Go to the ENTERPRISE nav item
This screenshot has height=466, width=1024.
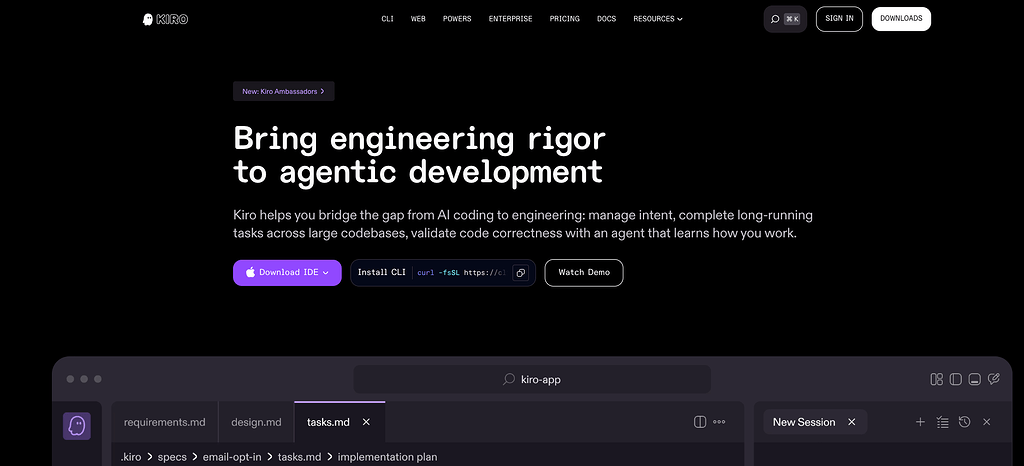pos(511,19)
